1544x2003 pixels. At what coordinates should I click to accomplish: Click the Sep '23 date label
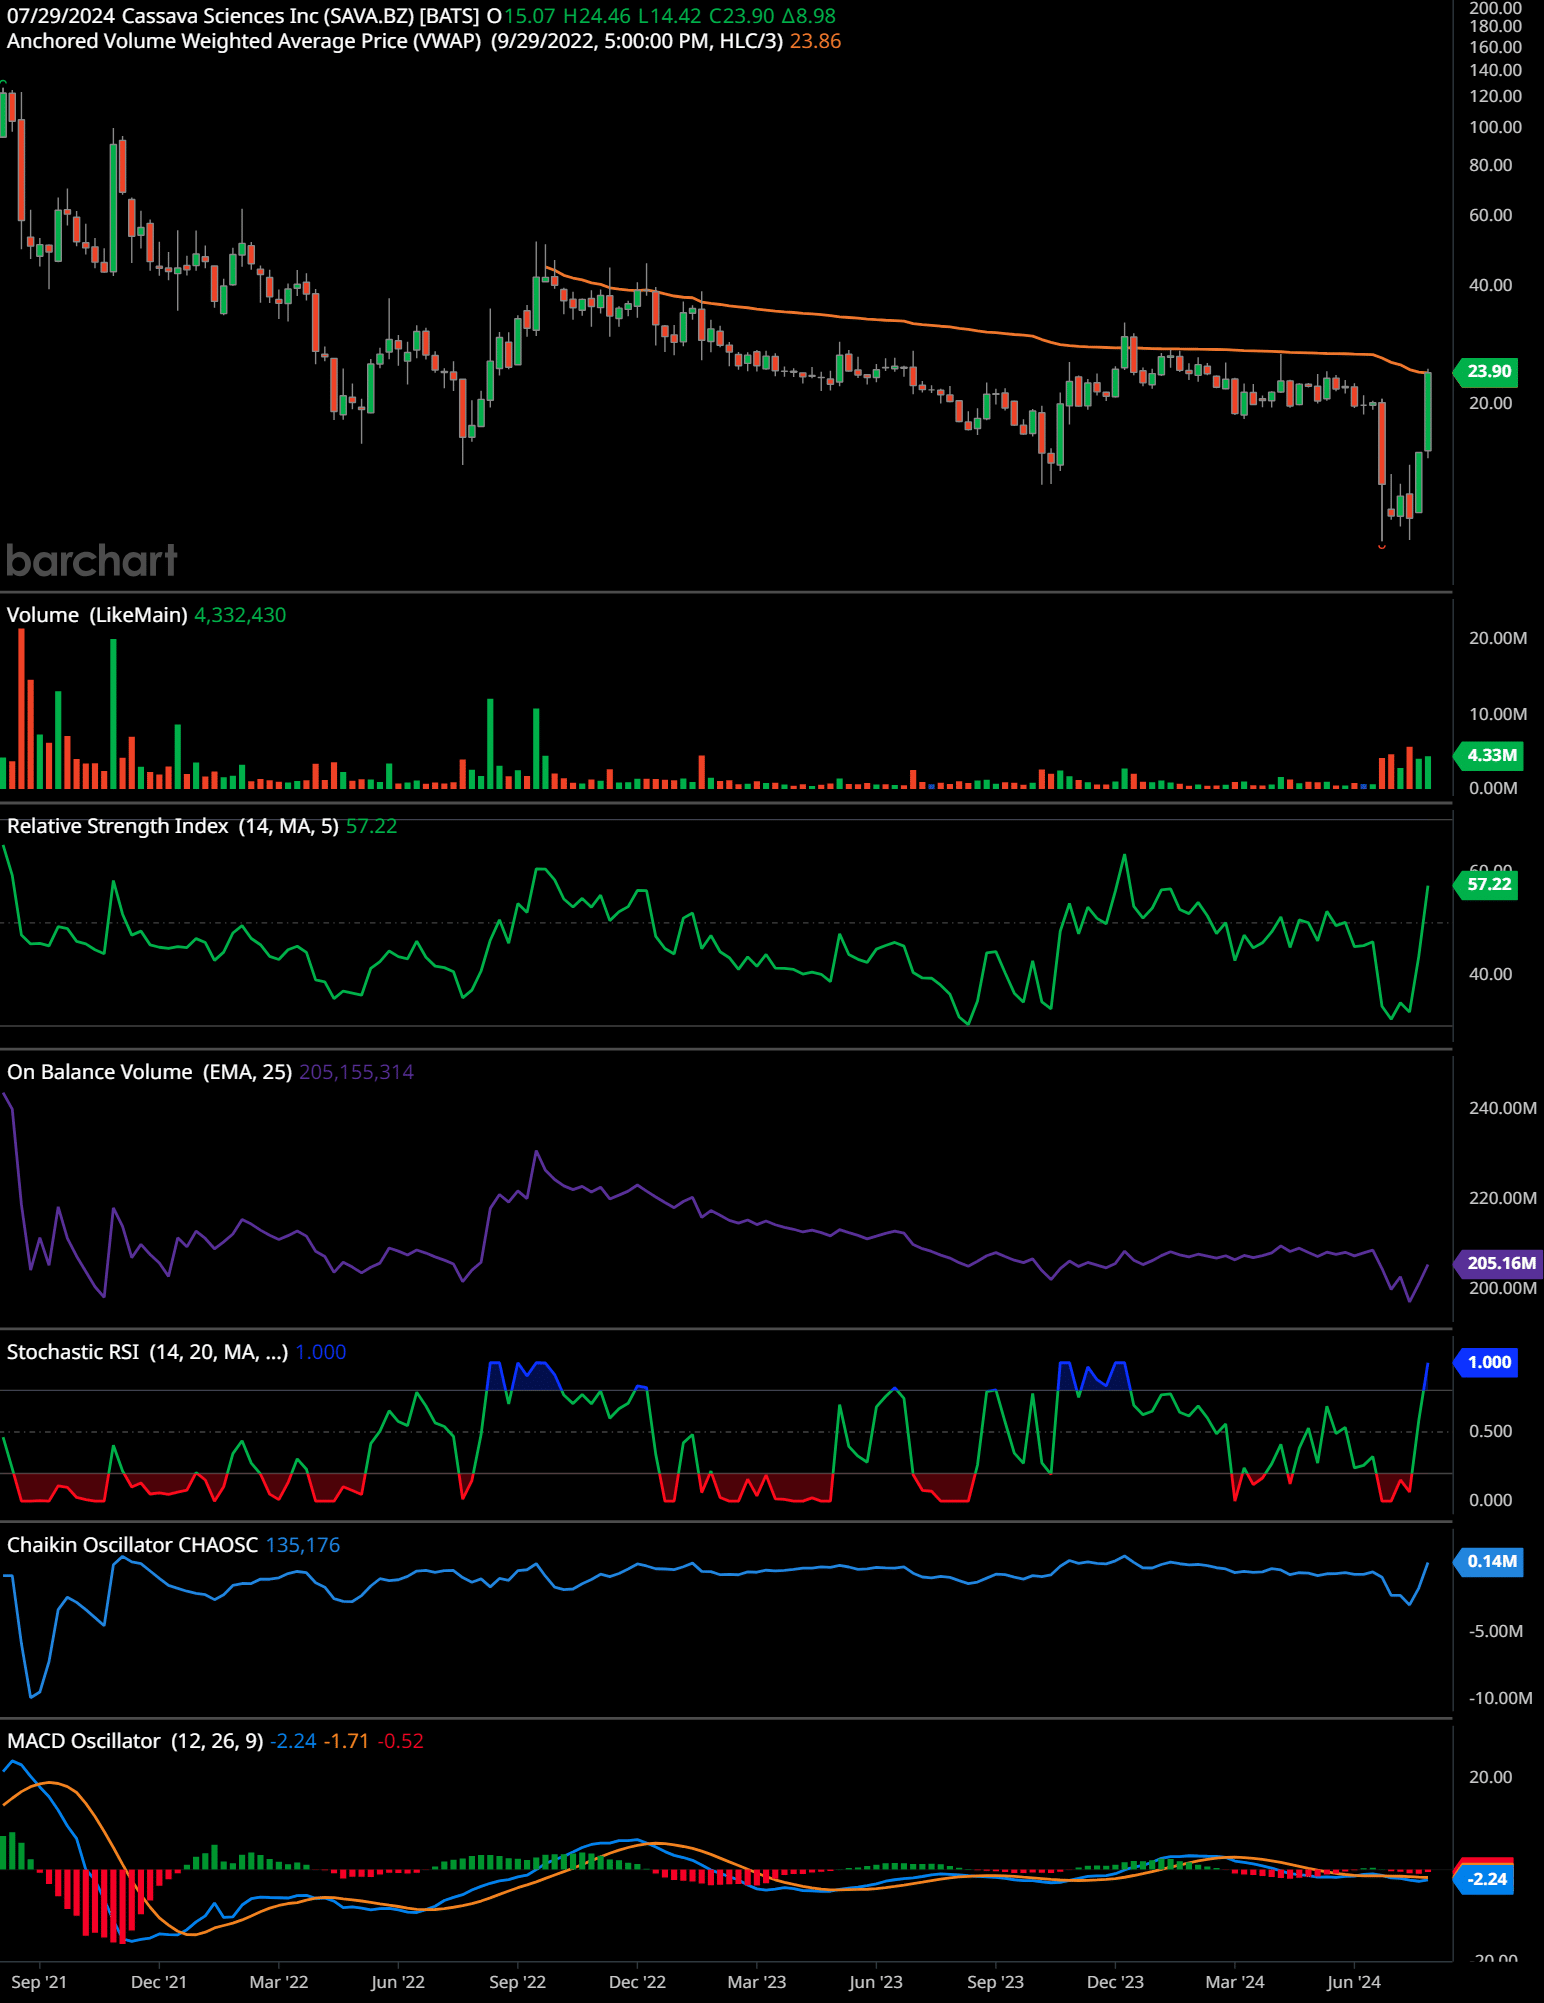click(996, 1982)
